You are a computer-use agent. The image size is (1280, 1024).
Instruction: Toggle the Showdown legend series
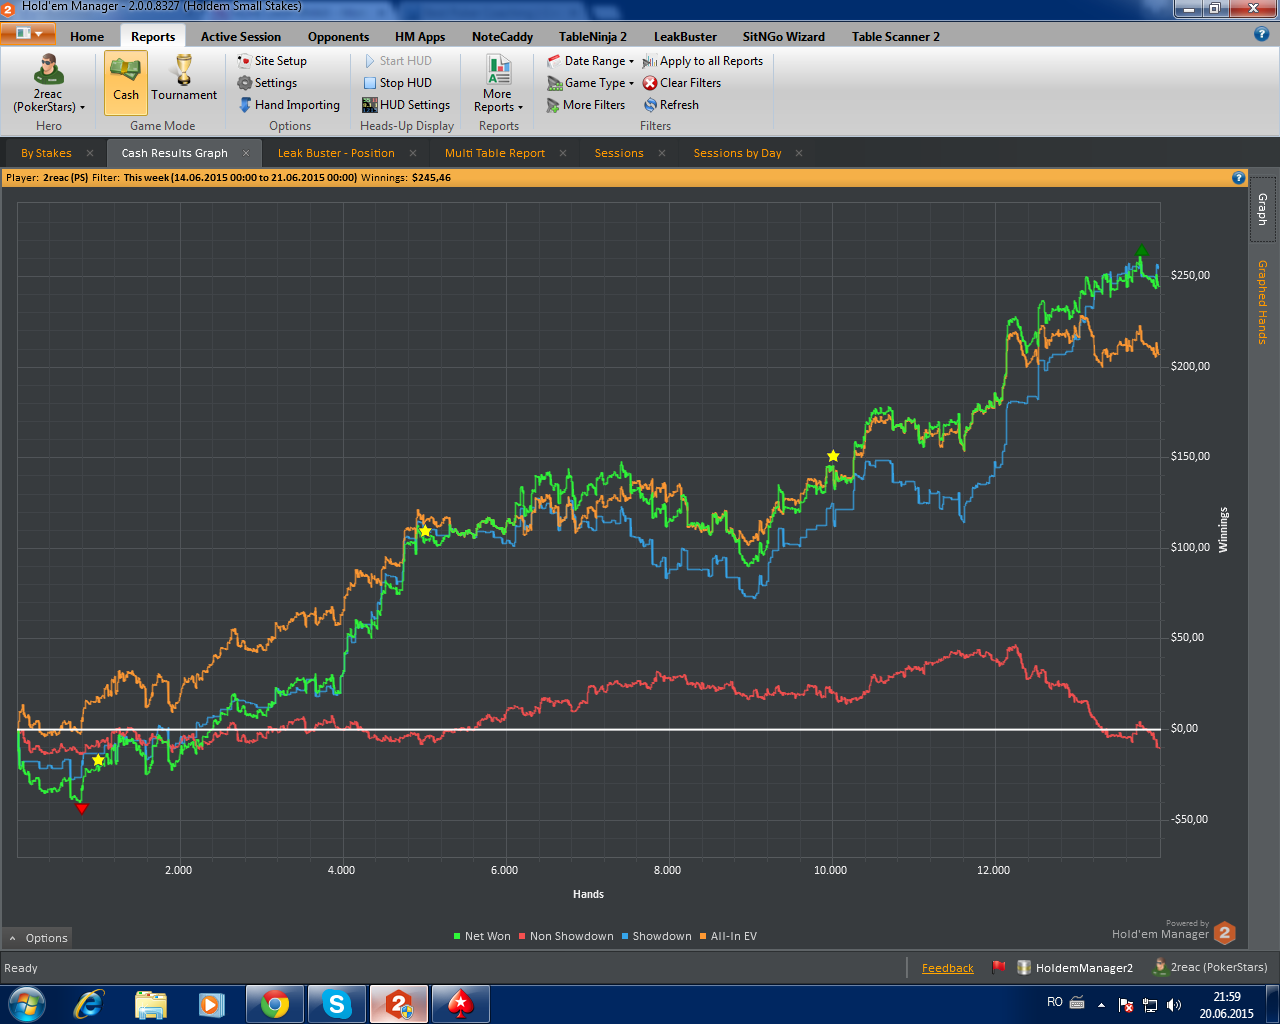(656, 937)
